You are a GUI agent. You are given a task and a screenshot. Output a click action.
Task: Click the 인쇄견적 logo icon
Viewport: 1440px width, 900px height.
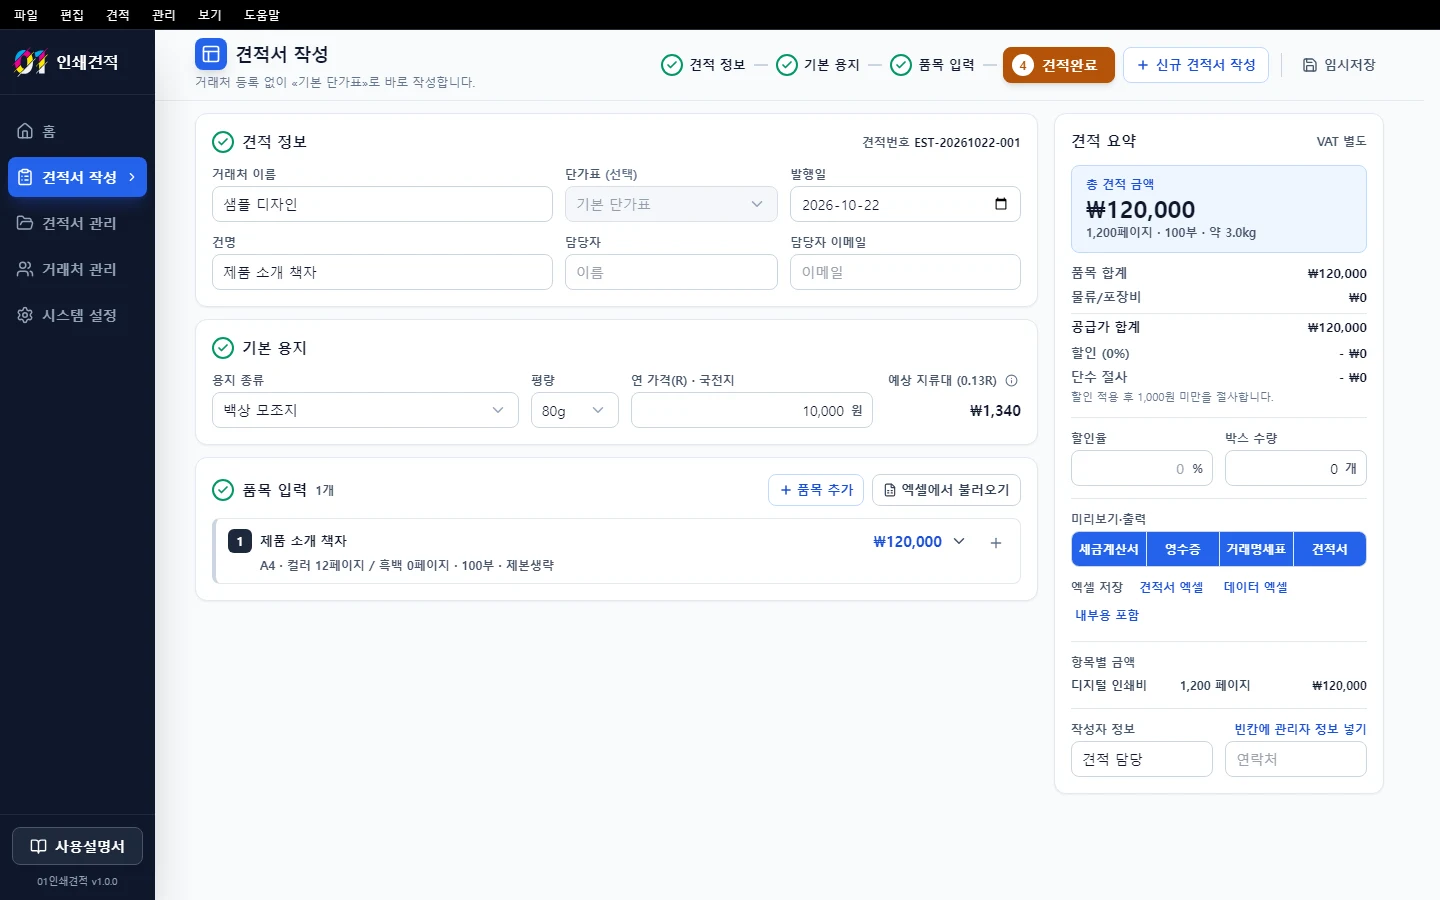[x=31, y=62]
